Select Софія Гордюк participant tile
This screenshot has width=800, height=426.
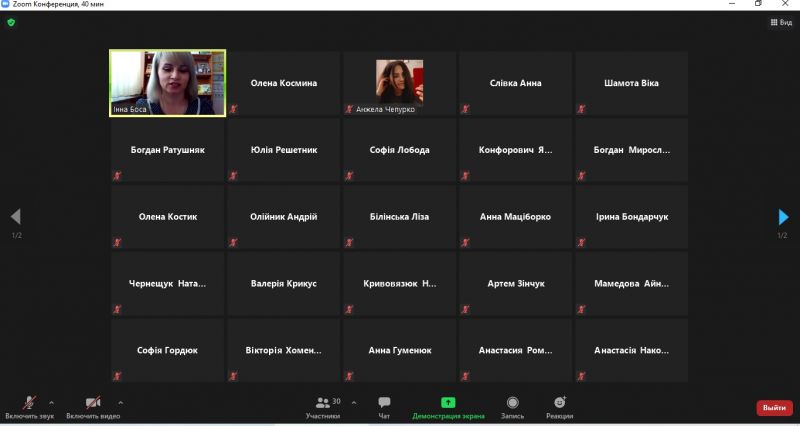click(167, 350)
